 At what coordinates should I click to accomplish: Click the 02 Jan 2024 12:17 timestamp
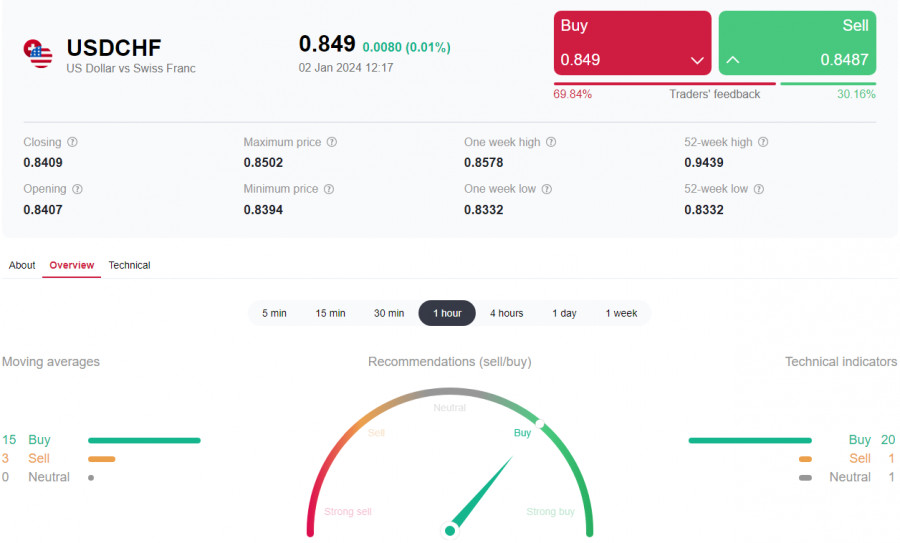346,68
